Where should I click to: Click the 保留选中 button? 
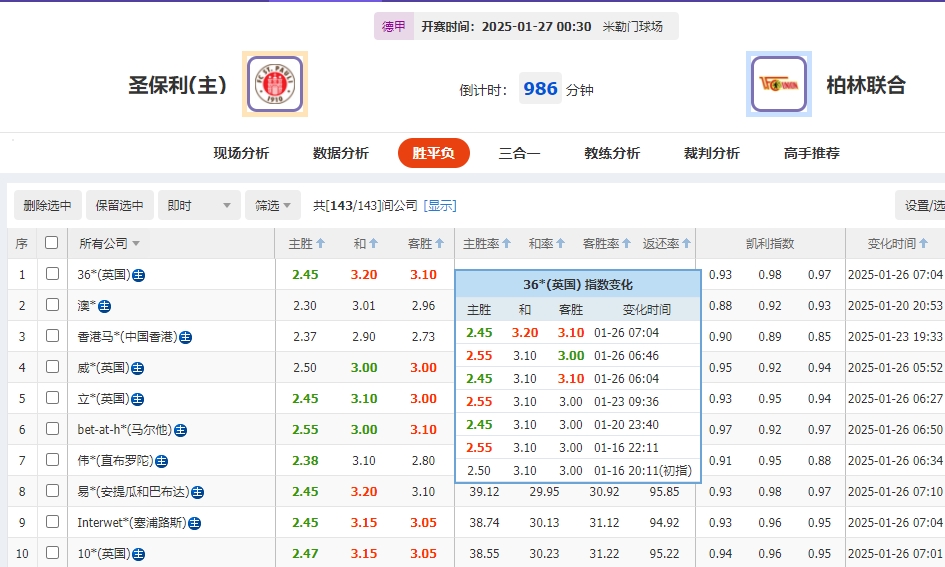coord(120,206)
